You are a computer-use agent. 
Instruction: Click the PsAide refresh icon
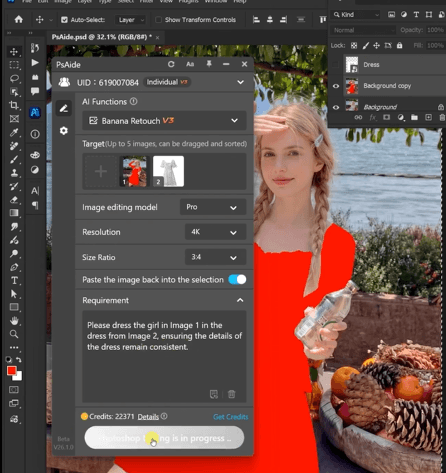coord(171,64)
